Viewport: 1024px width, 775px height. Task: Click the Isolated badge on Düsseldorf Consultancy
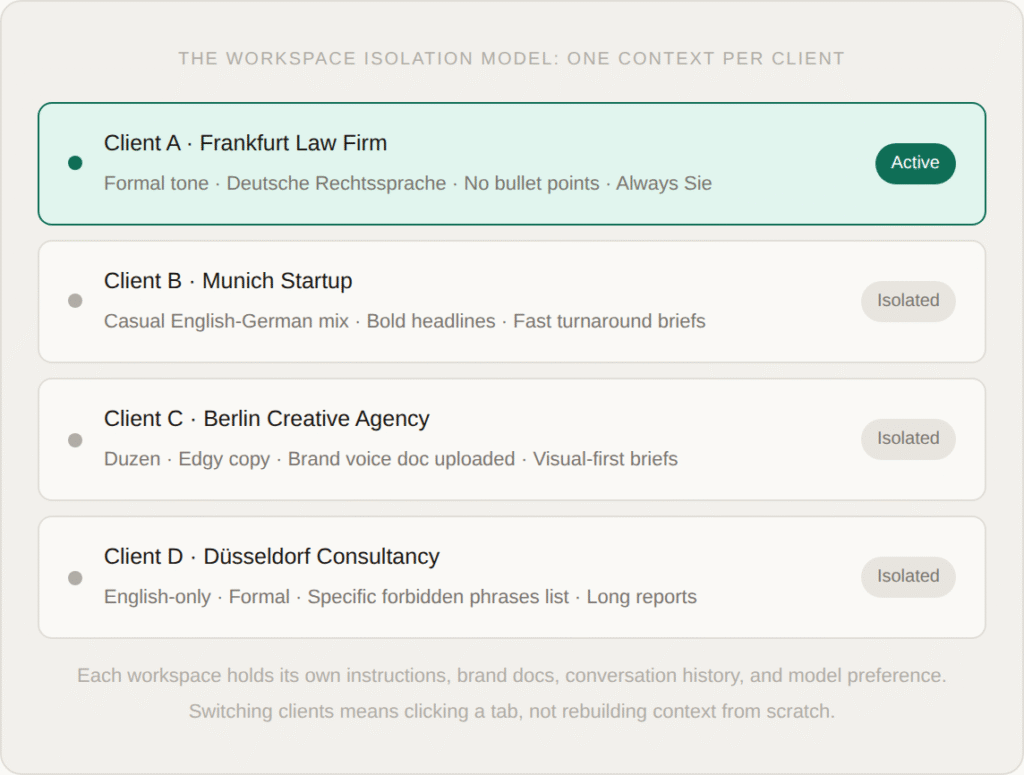[x=908, y=577]
